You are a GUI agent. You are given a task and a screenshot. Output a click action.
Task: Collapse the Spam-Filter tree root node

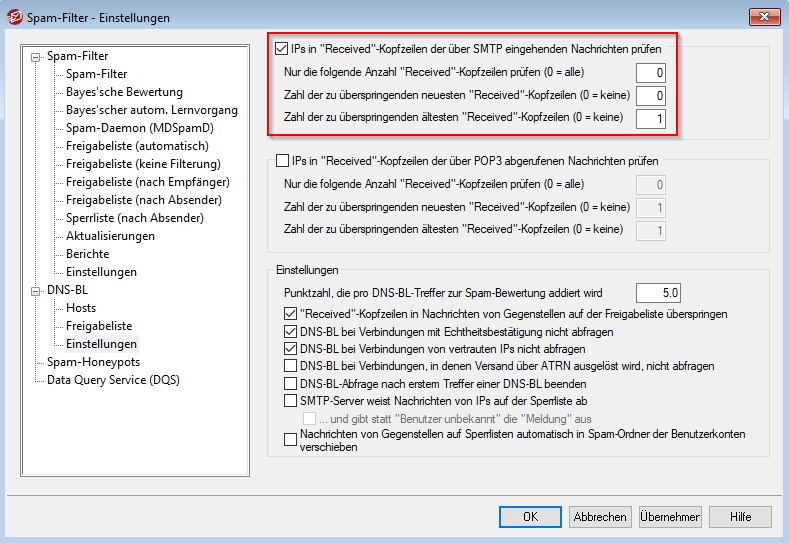pyautogui.click(x=37, y=57)
